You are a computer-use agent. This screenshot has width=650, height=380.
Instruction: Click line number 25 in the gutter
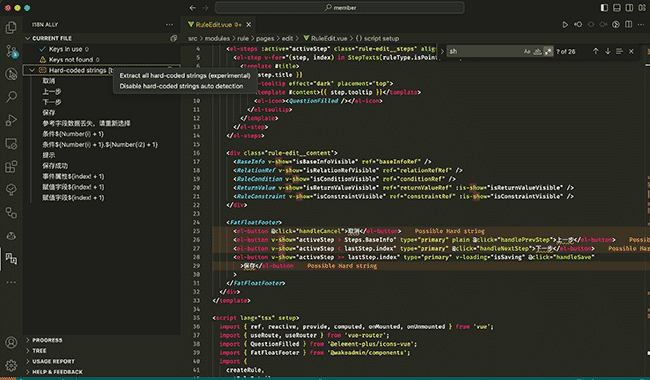pyautogui.click(x=196, y=231)
